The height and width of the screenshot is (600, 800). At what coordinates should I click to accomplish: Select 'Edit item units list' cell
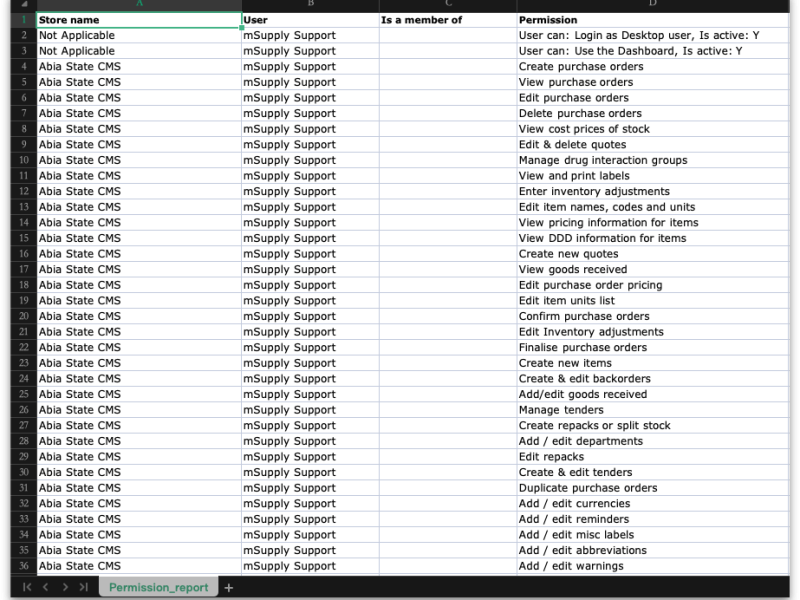tap(653, 301)
